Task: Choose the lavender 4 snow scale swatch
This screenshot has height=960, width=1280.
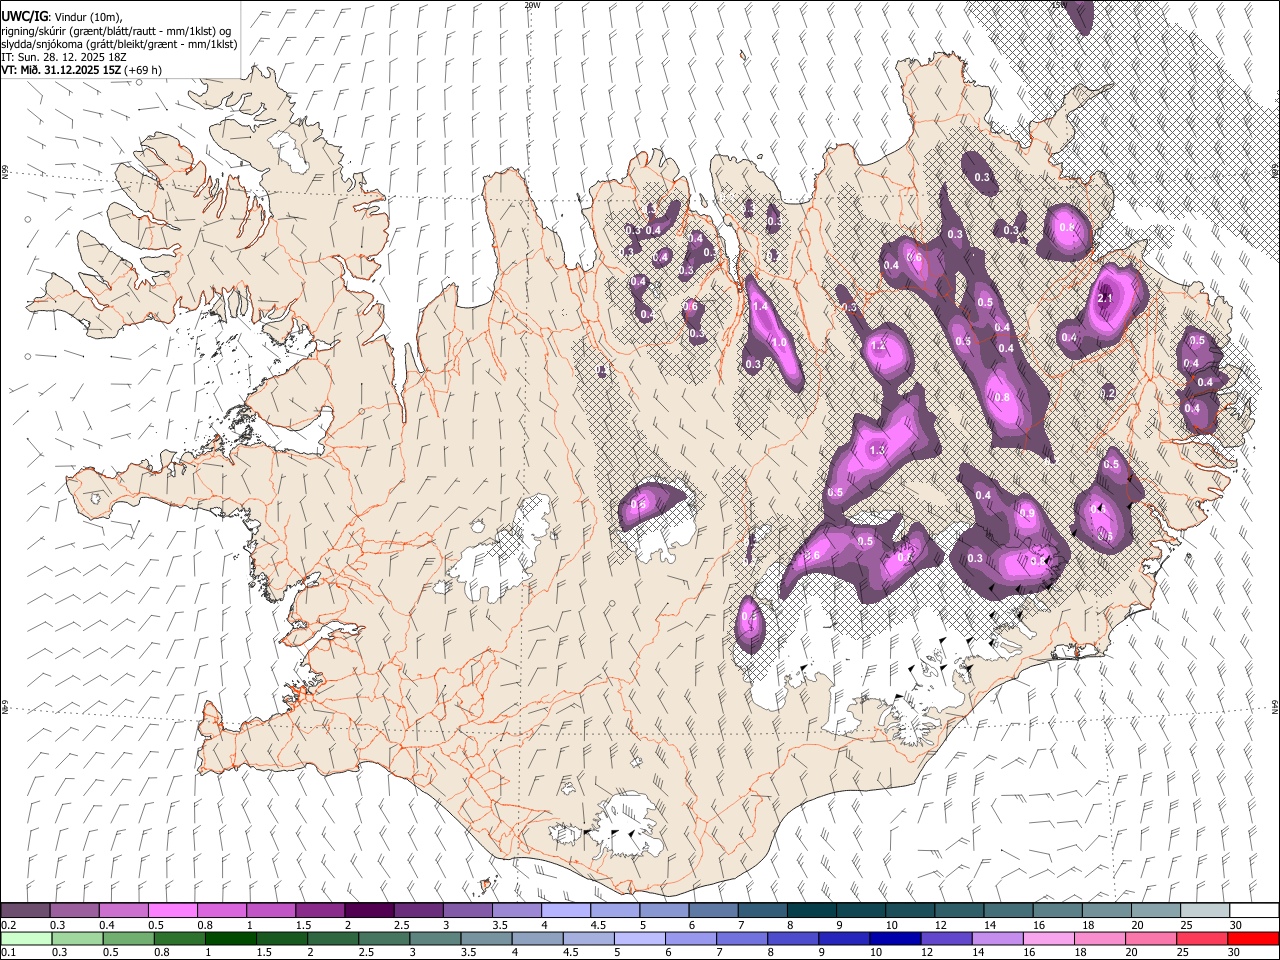Action: point(566,910)
